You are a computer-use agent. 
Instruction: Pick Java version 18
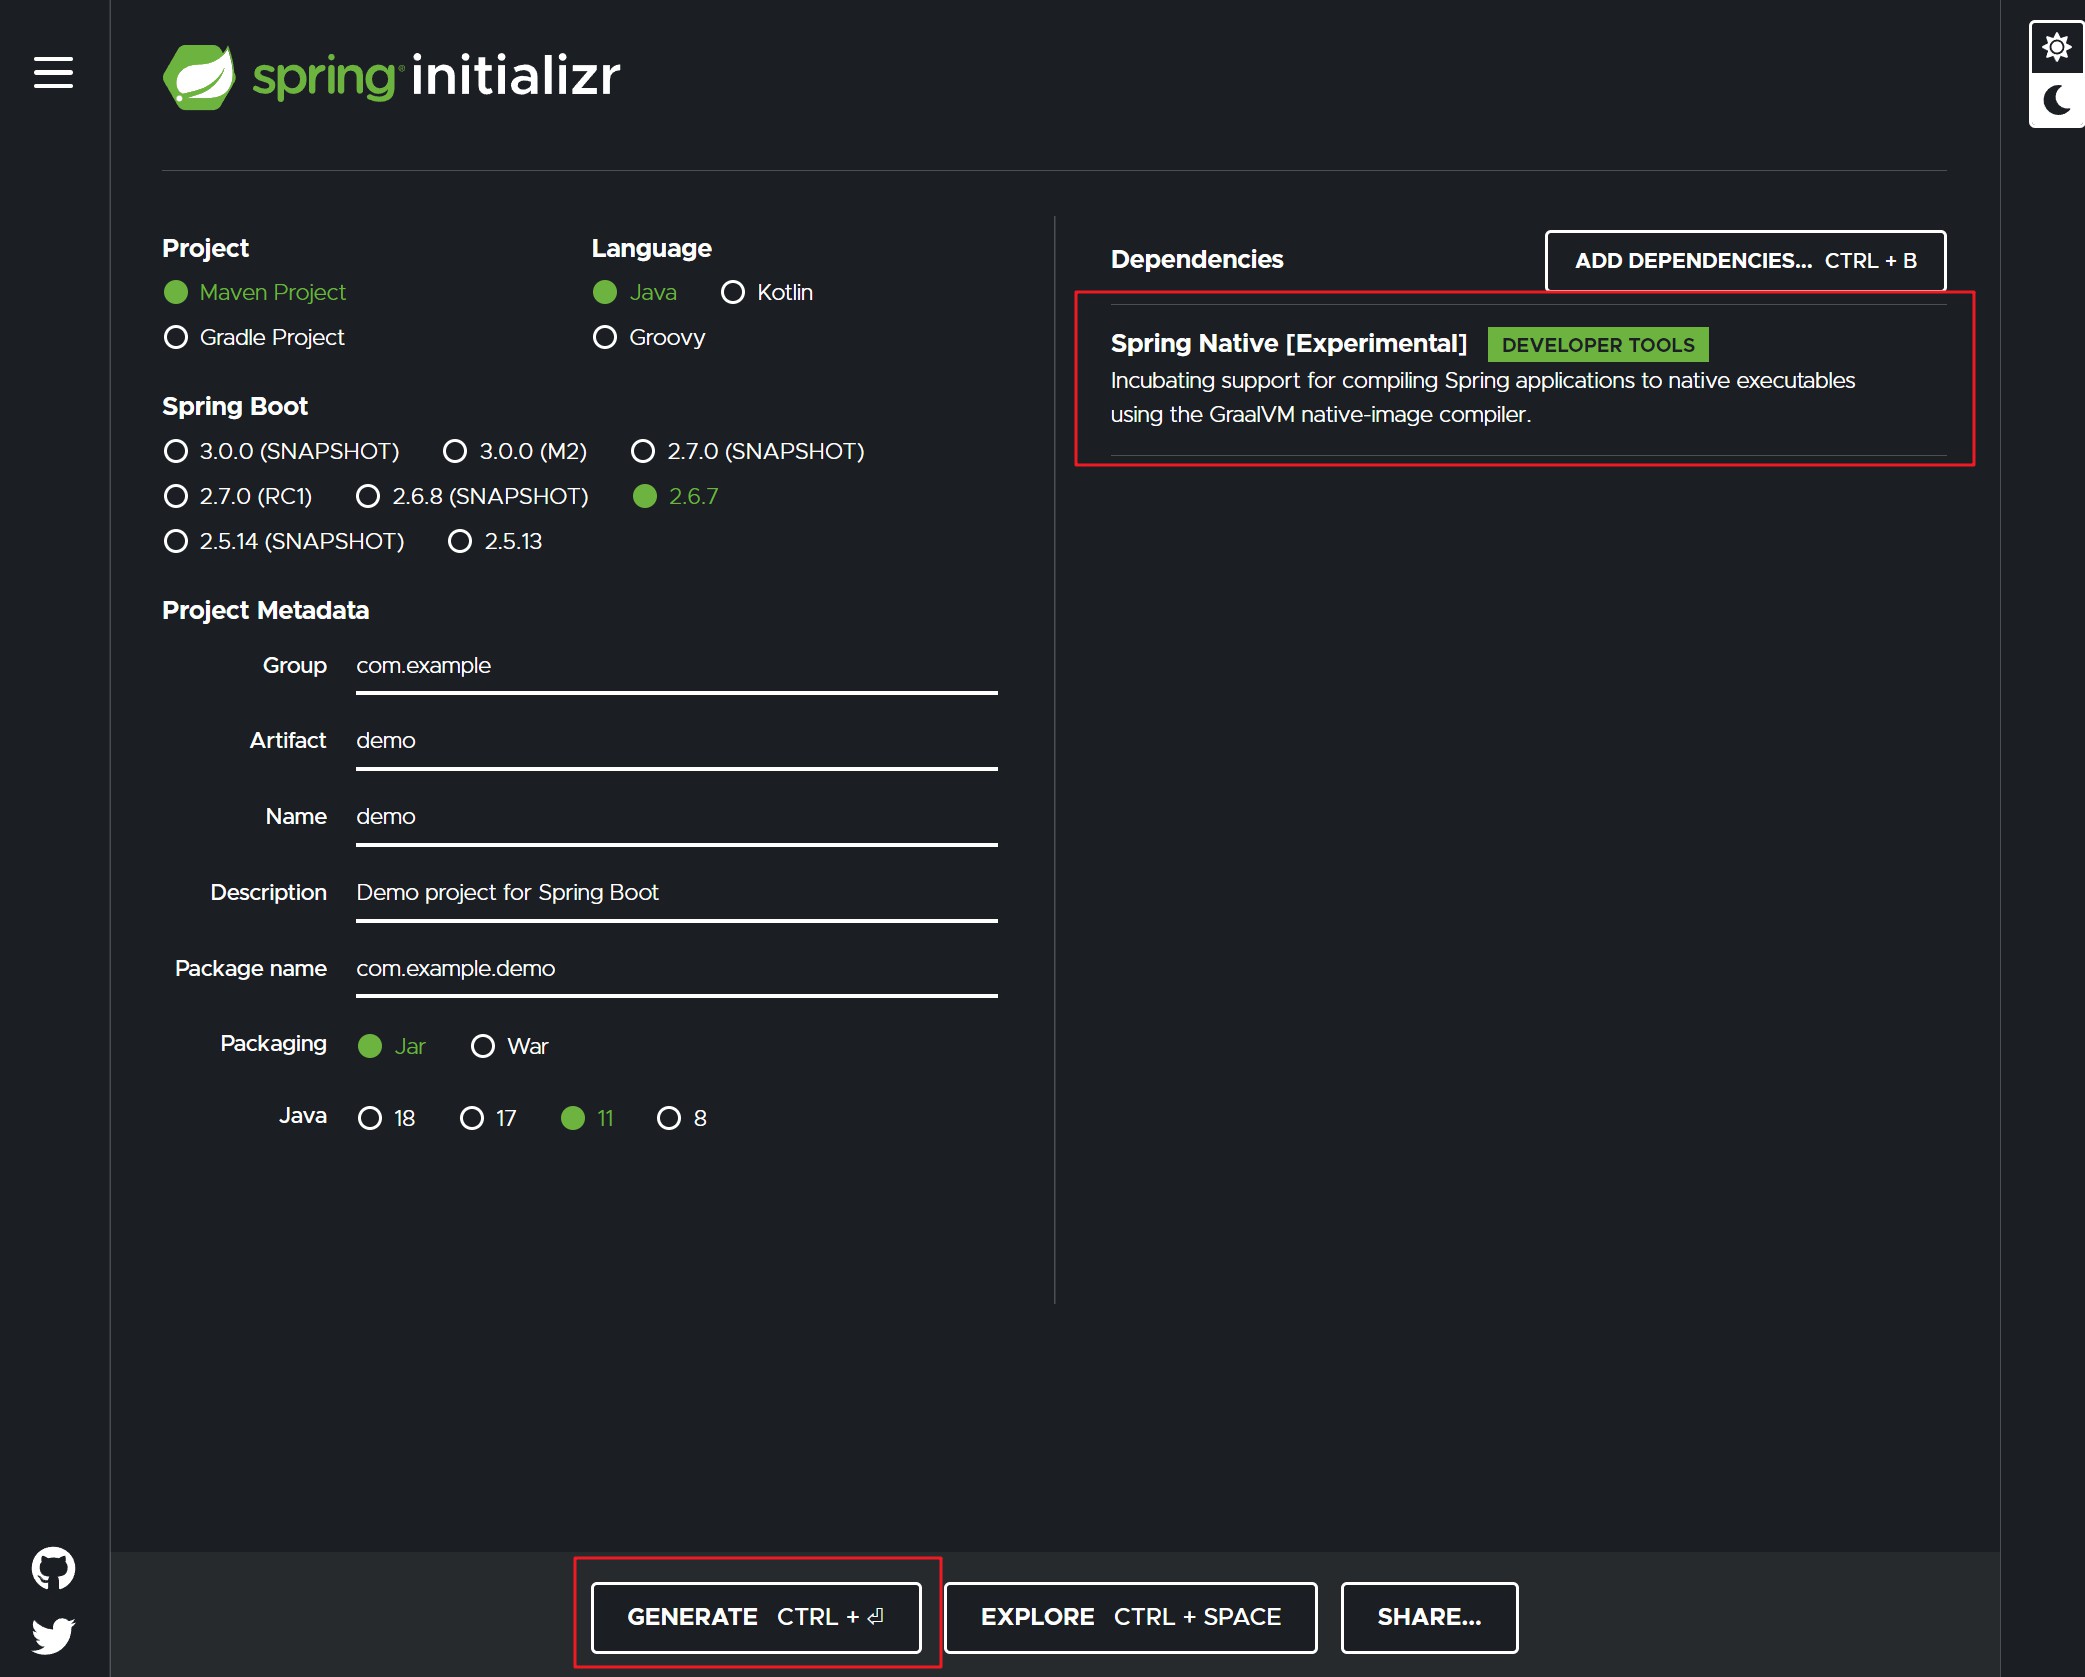coord(387,1118)
